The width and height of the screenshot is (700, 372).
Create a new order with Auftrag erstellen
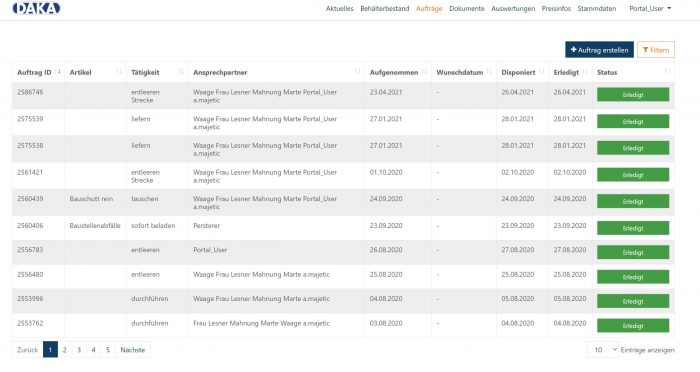(x=600, y=50)
